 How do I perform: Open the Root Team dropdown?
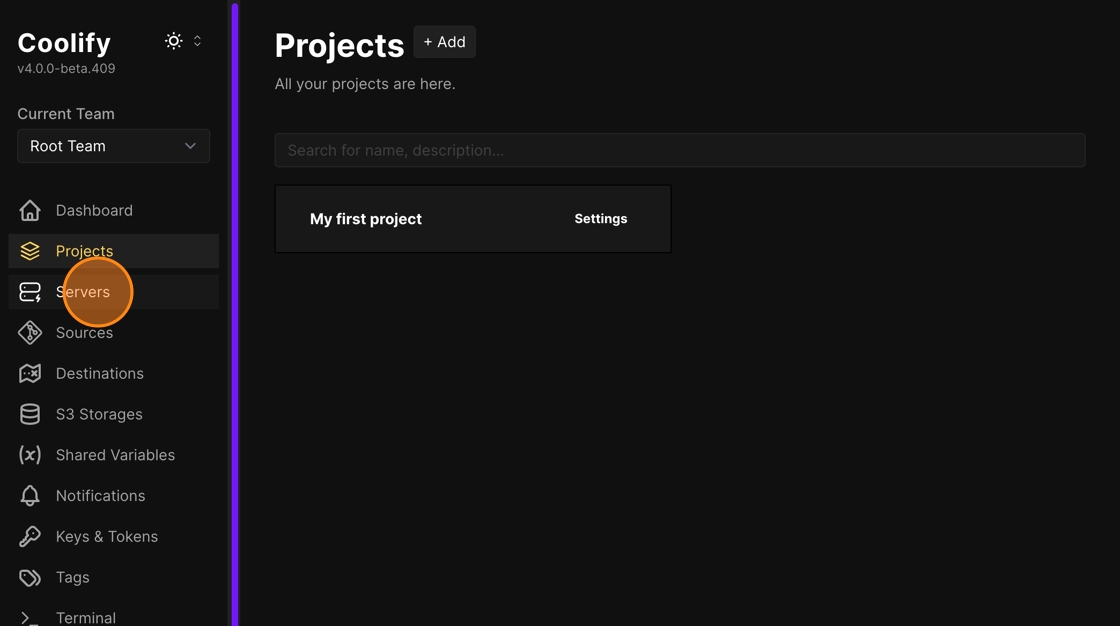[x=113, y=146]
